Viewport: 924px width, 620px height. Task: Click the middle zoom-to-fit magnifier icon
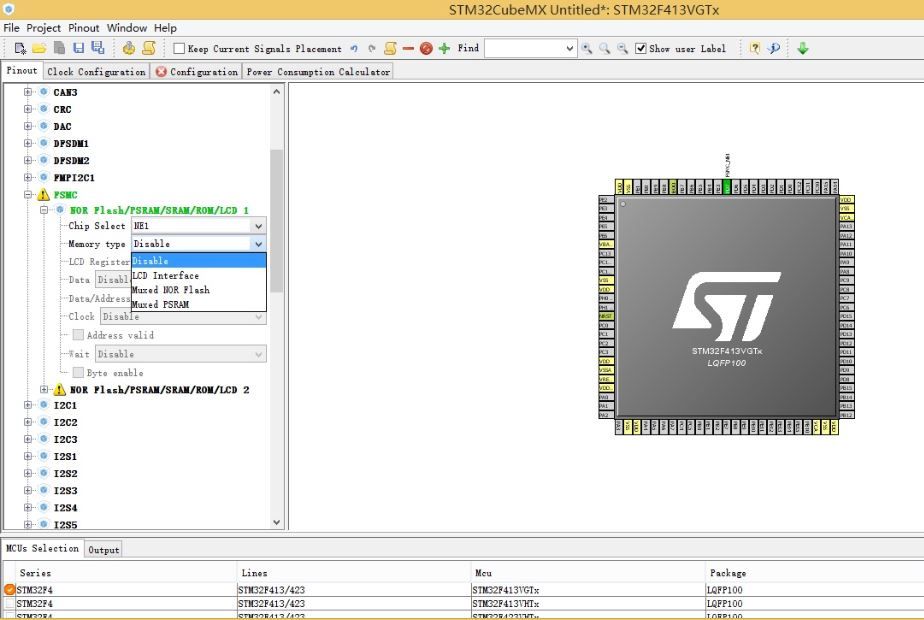coord(605,48)
